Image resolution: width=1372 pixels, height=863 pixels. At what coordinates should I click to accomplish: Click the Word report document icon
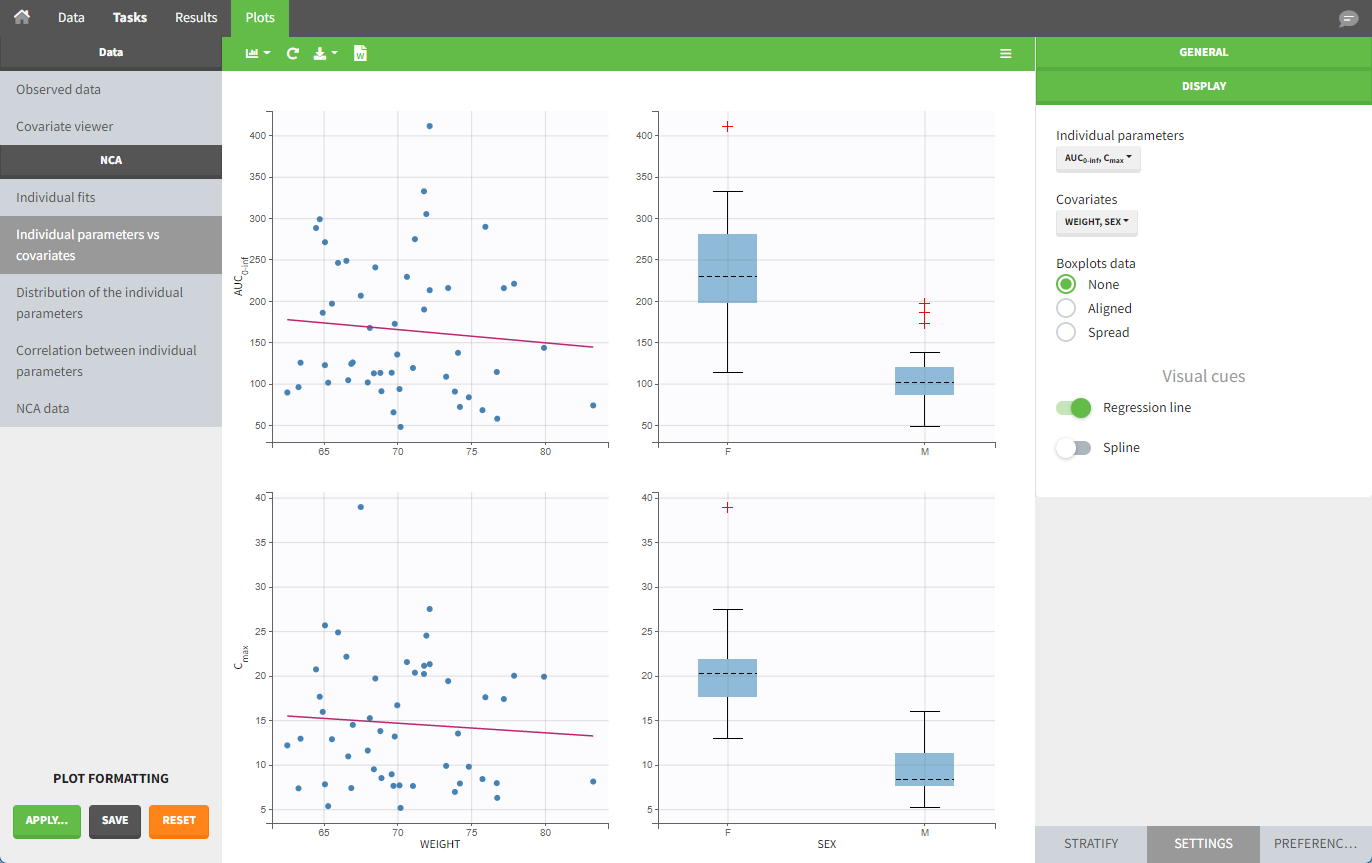[360, 54]
